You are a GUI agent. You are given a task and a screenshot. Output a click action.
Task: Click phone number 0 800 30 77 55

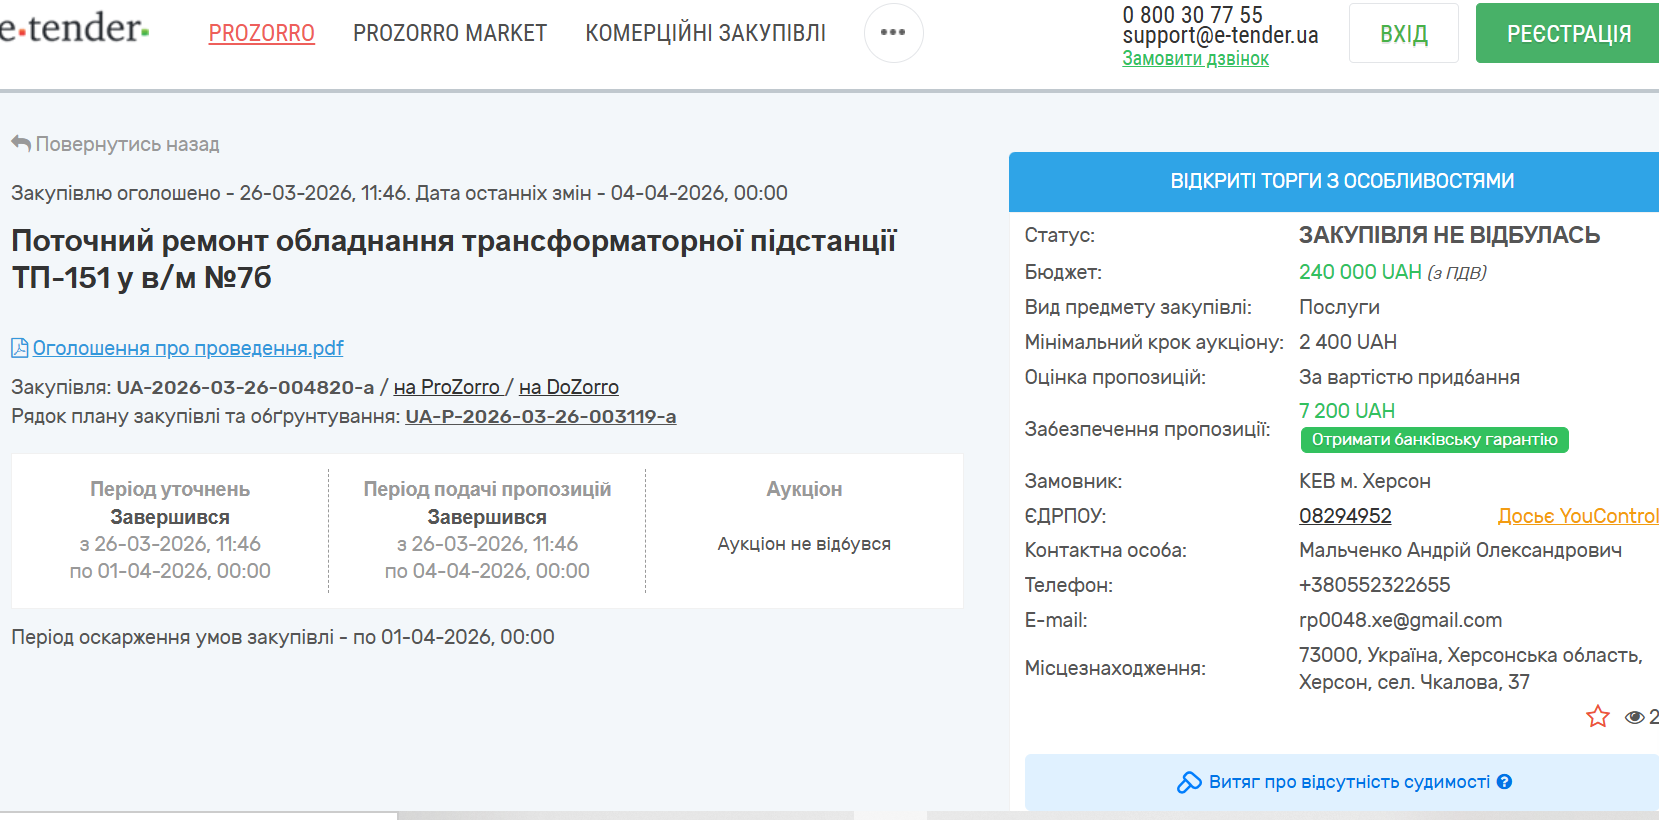pos(1192,15)
